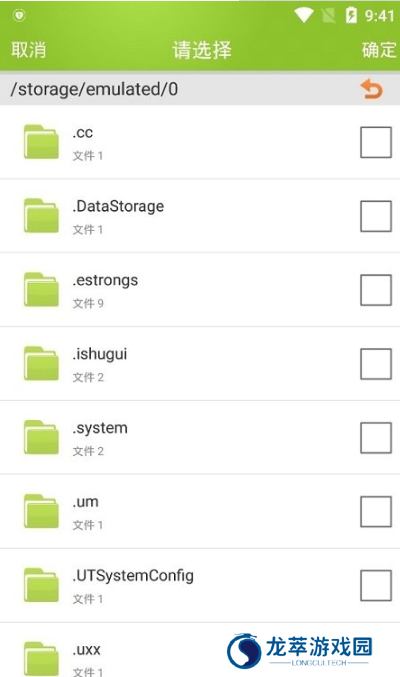Open the .cc folder icon

41,142
